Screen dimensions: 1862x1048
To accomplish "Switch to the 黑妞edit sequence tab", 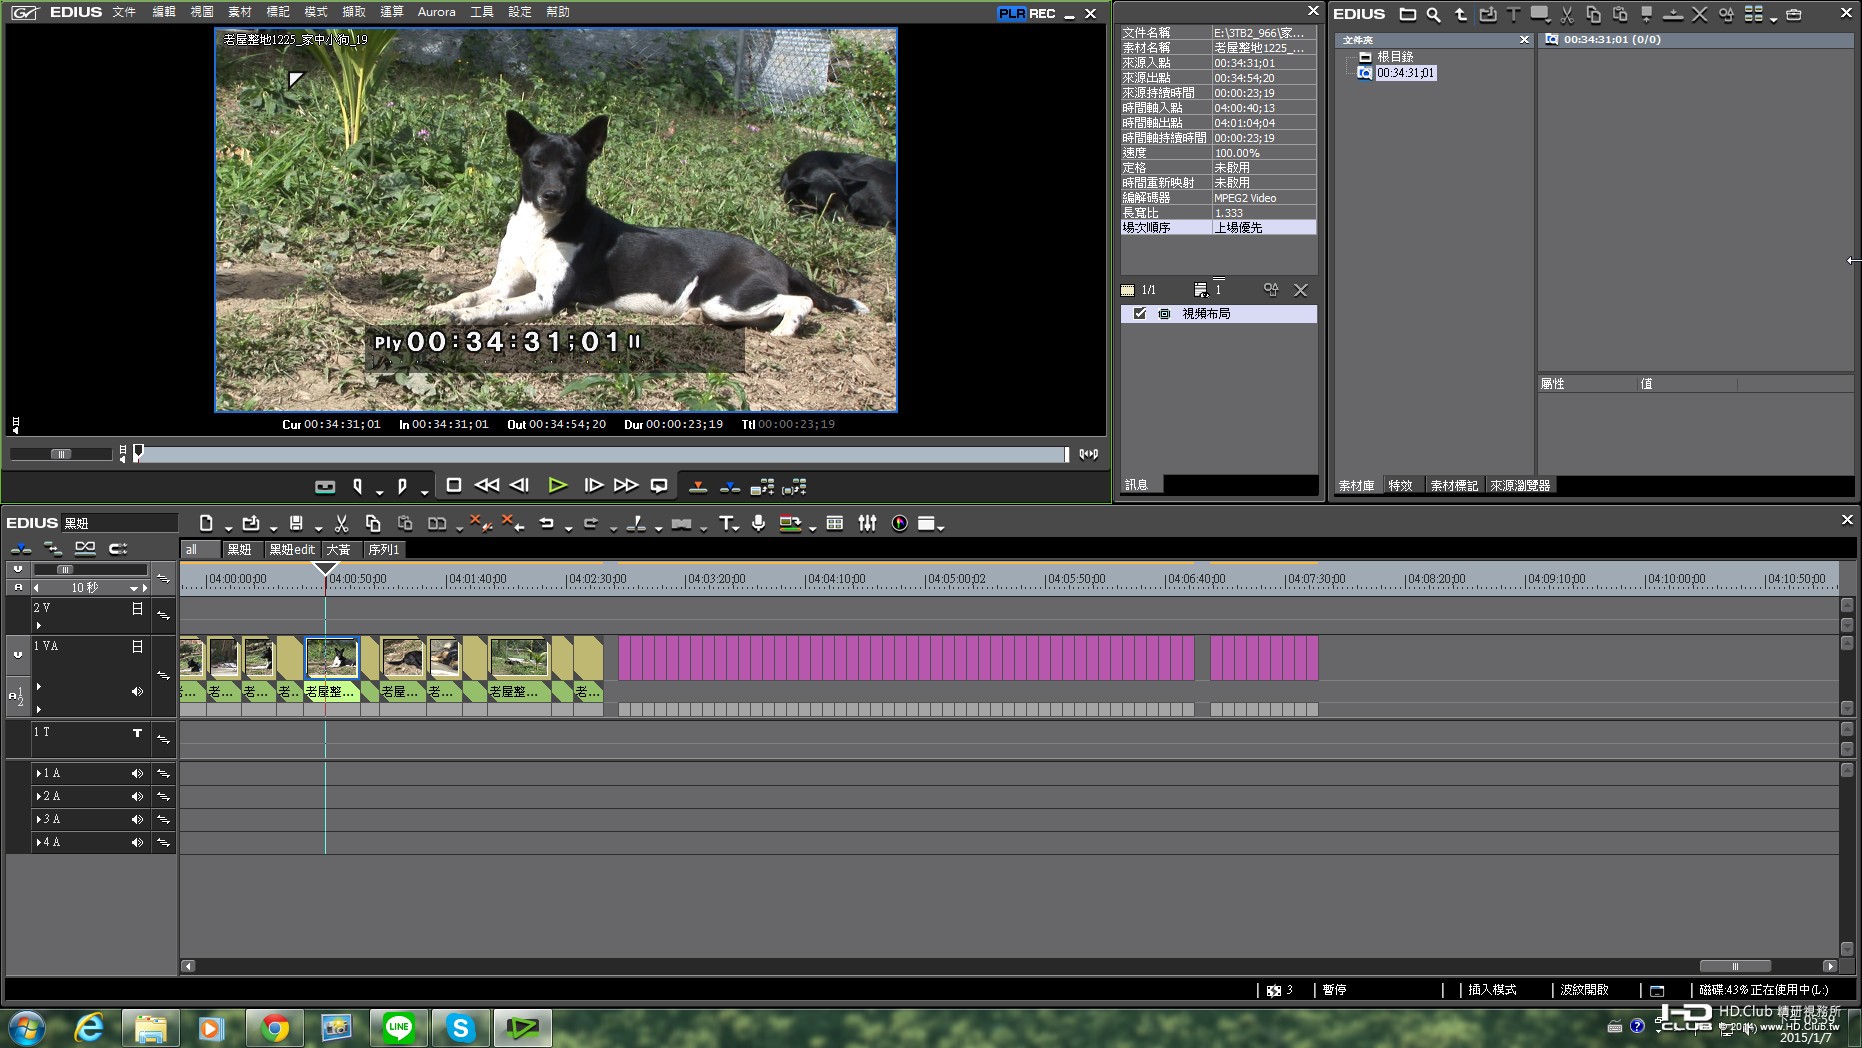I will click(292, 549).
